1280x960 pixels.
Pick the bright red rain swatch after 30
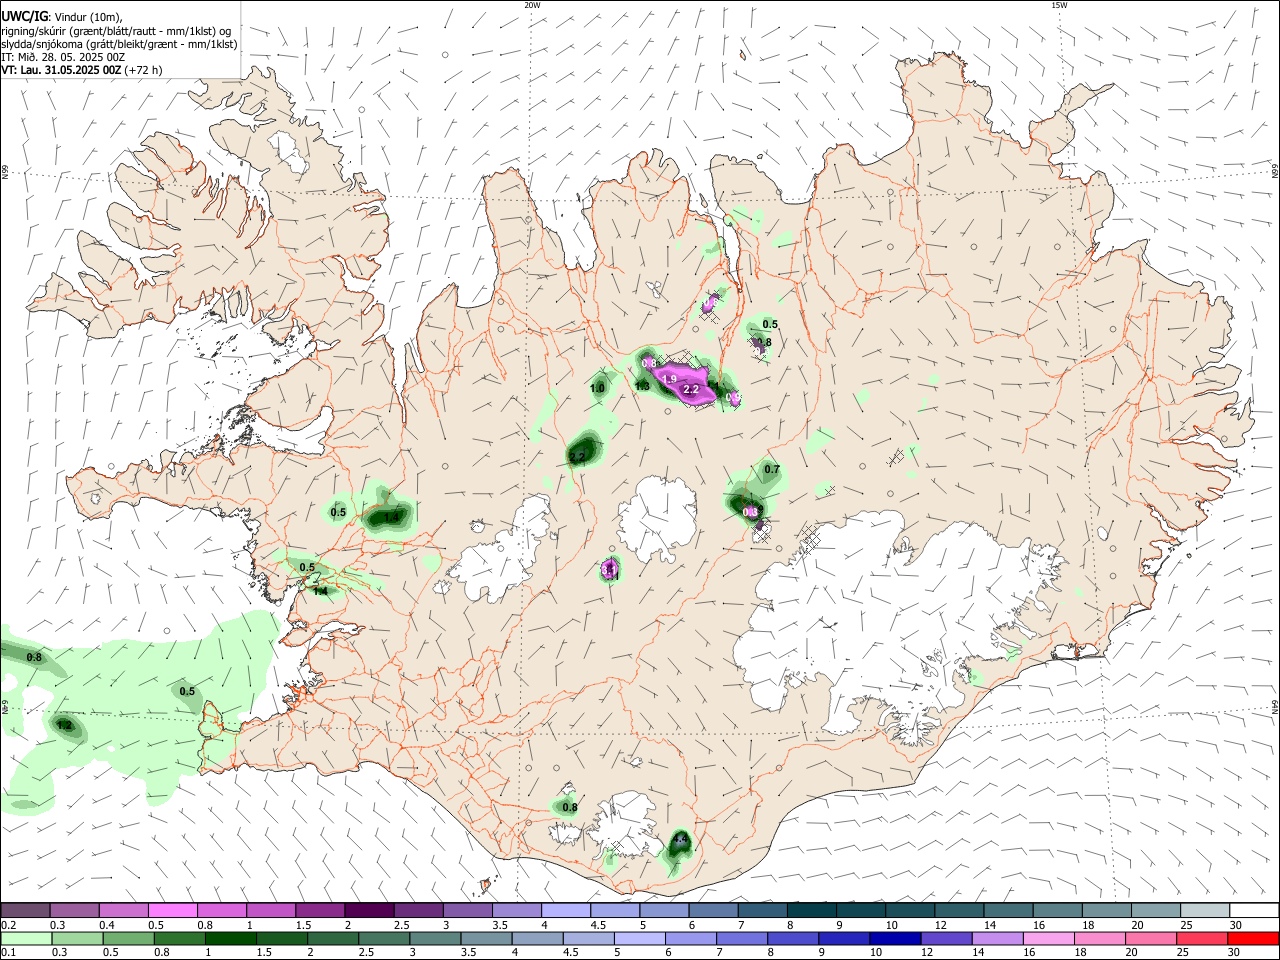pyautogui.click(x=1254, y=938)
